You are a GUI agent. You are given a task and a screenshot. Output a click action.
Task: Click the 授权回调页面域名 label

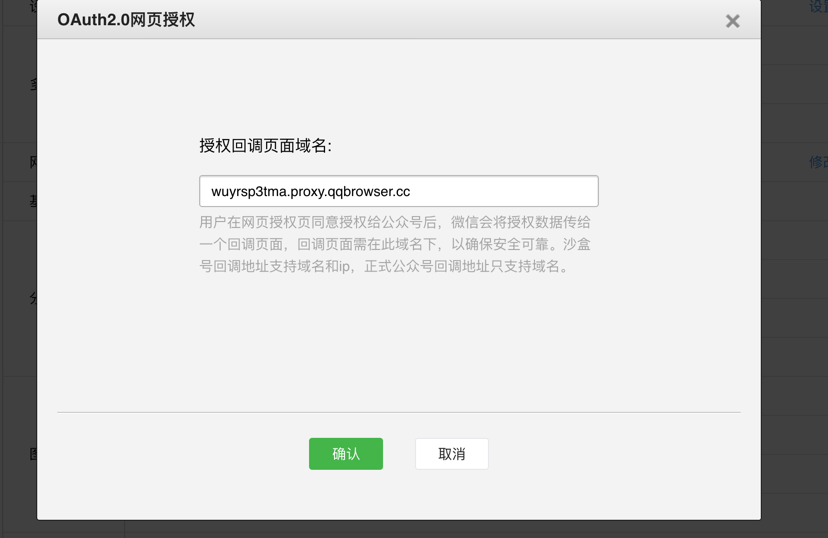266,146
